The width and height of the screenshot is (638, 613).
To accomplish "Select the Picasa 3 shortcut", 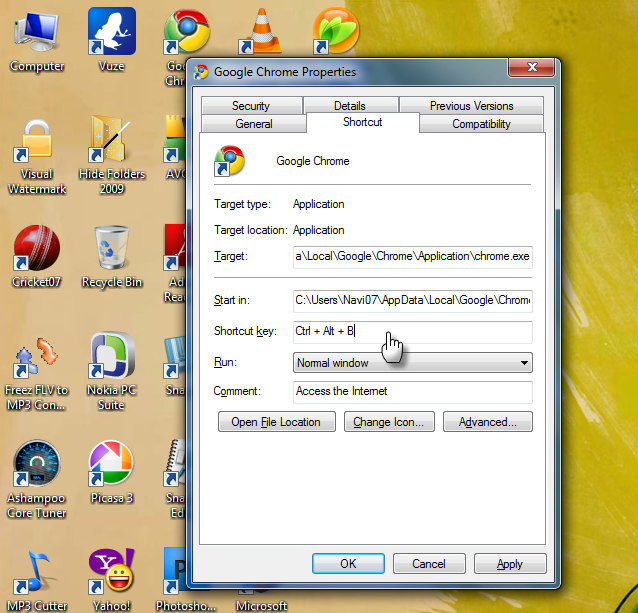I will tap(111, 472).
